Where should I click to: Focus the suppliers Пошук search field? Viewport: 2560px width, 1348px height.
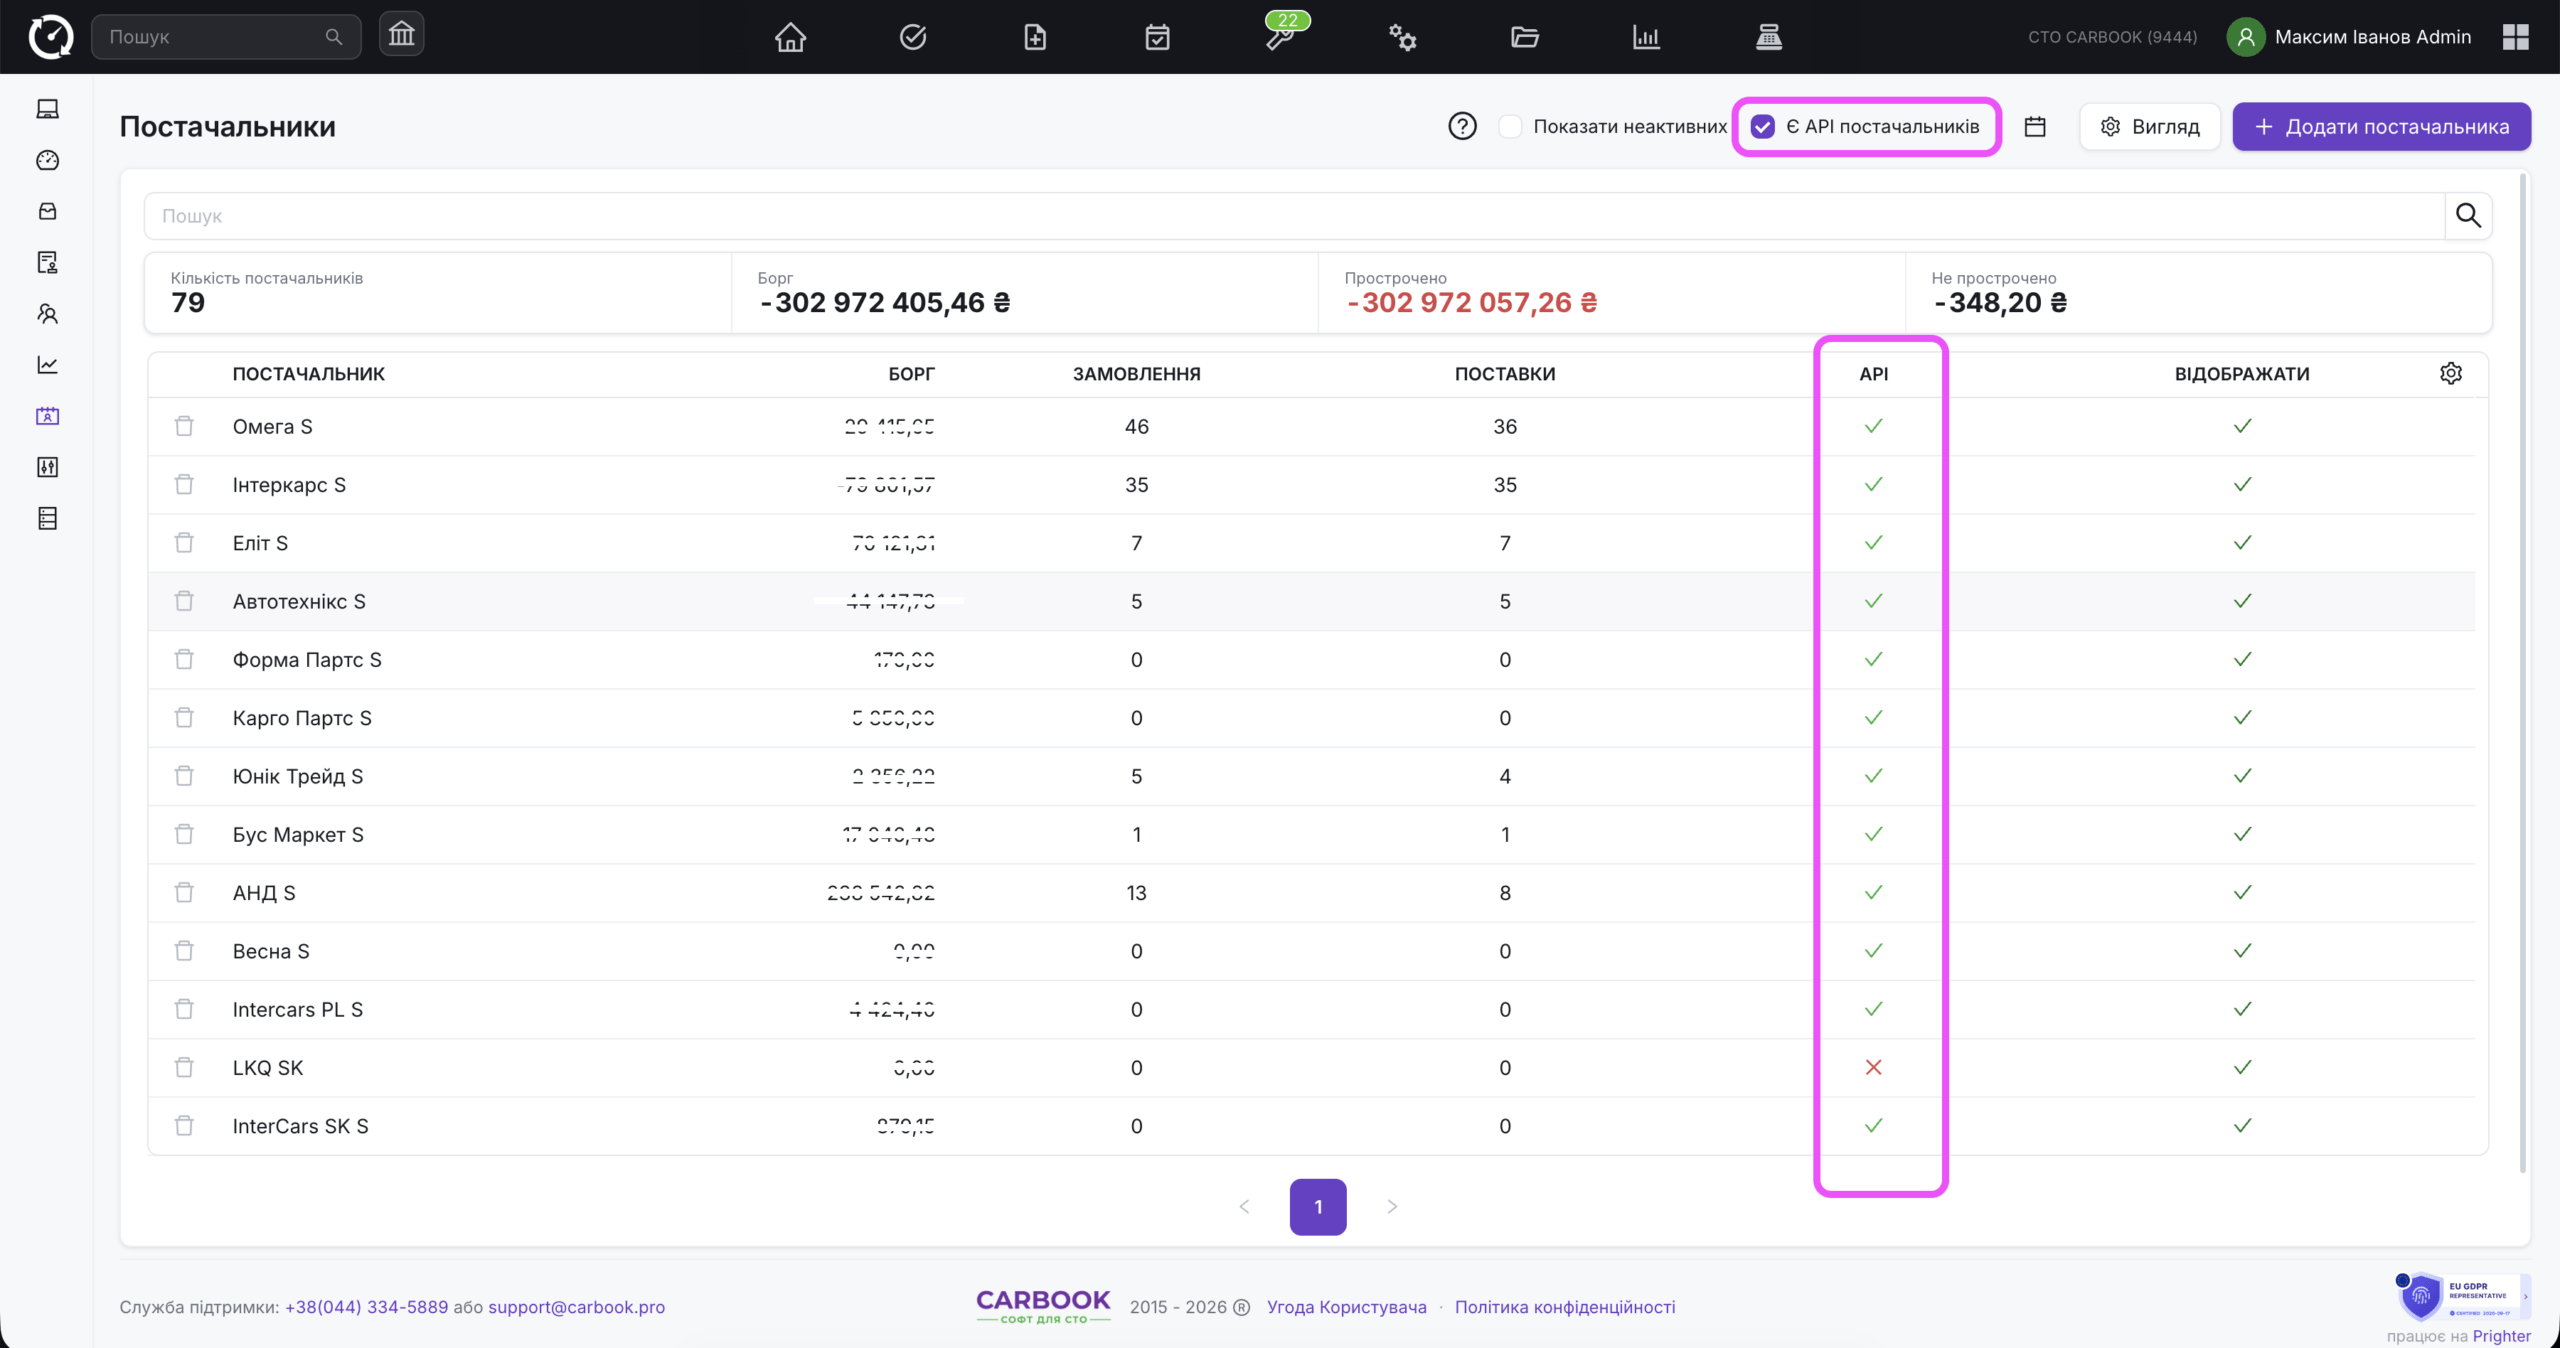(x=1295, y=215)
